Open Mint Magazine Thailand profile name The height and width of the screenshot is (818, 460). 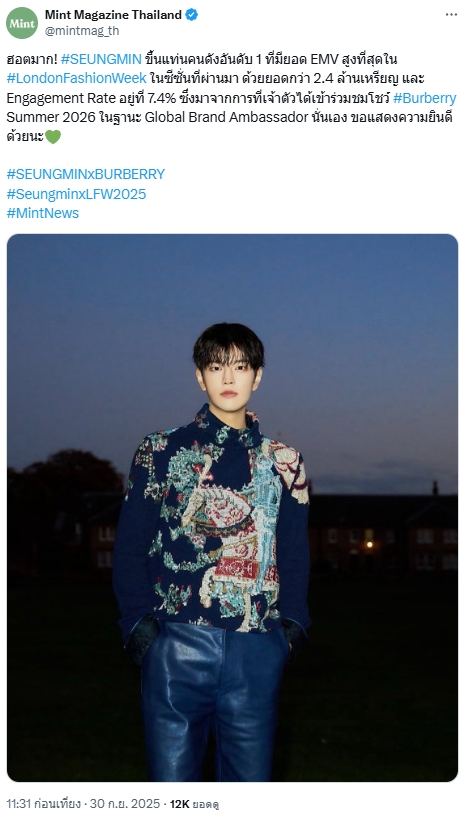pos(113,15)
